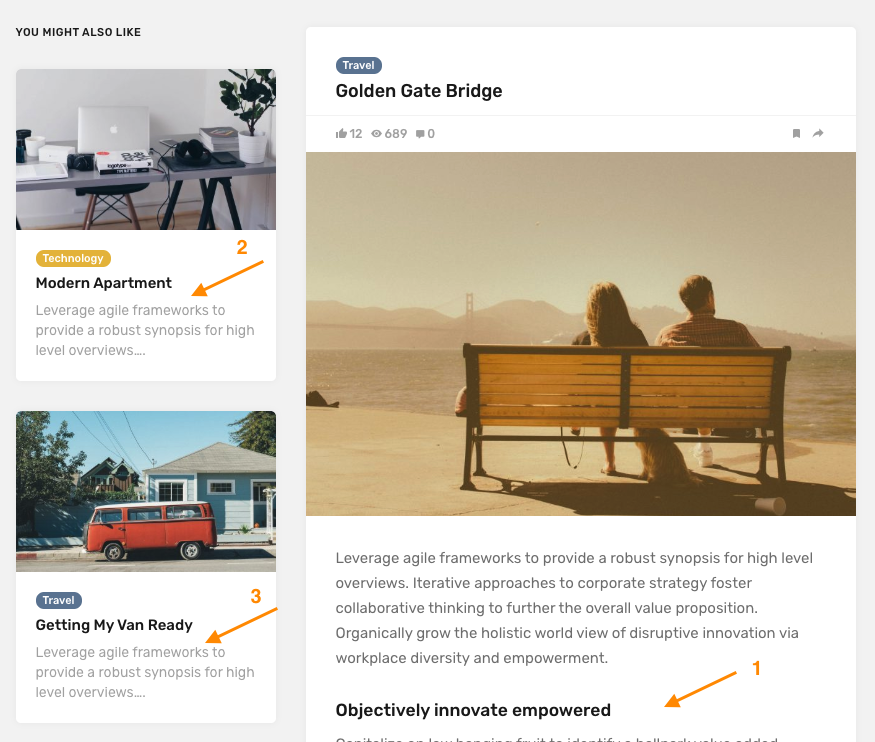Click the You Might Also Like heading
The image size is (875, 742).
click(78, 33)
